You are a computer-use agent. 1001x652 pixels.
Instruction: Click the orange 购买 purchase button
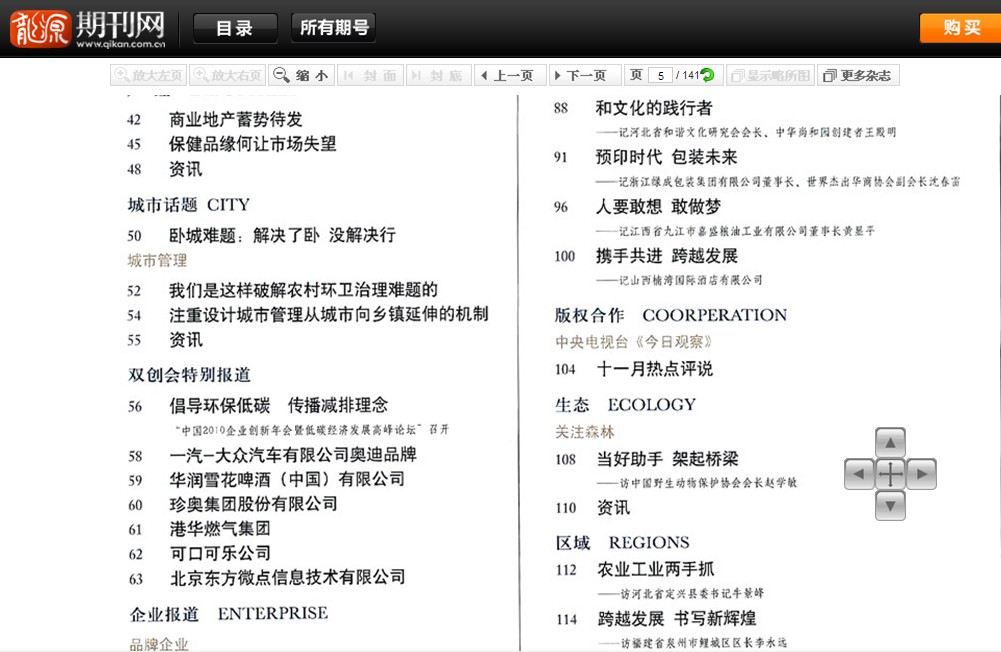[959, 28]
